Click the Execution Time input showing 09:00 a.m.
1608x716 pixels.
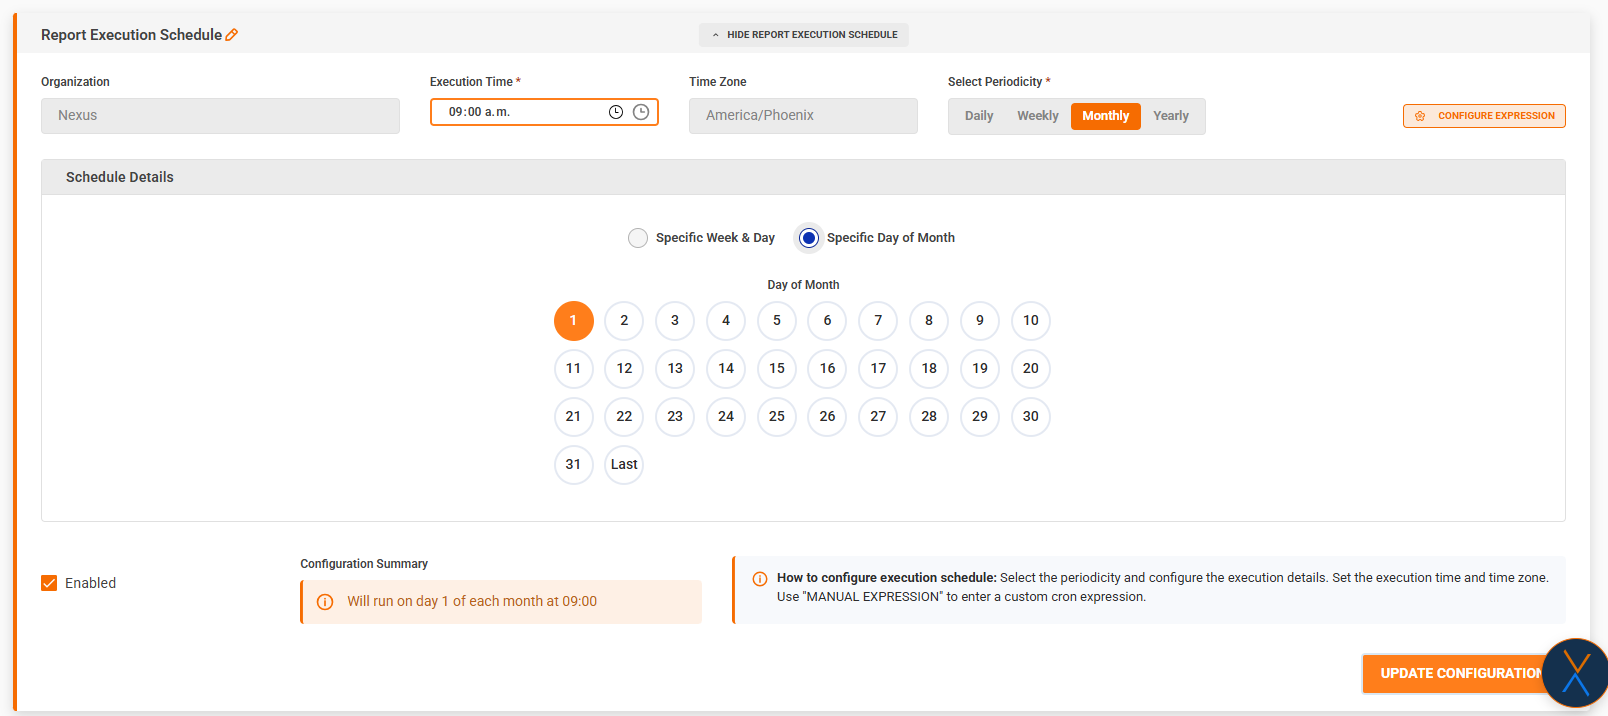click(x=520, y=112)
